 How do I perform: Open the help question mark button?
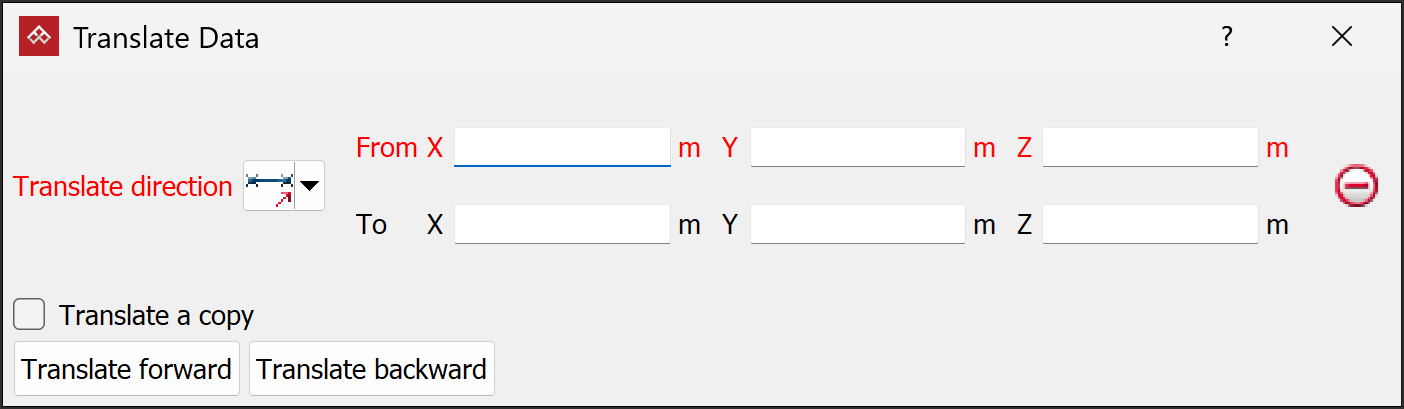click(x=1227, y=37)
